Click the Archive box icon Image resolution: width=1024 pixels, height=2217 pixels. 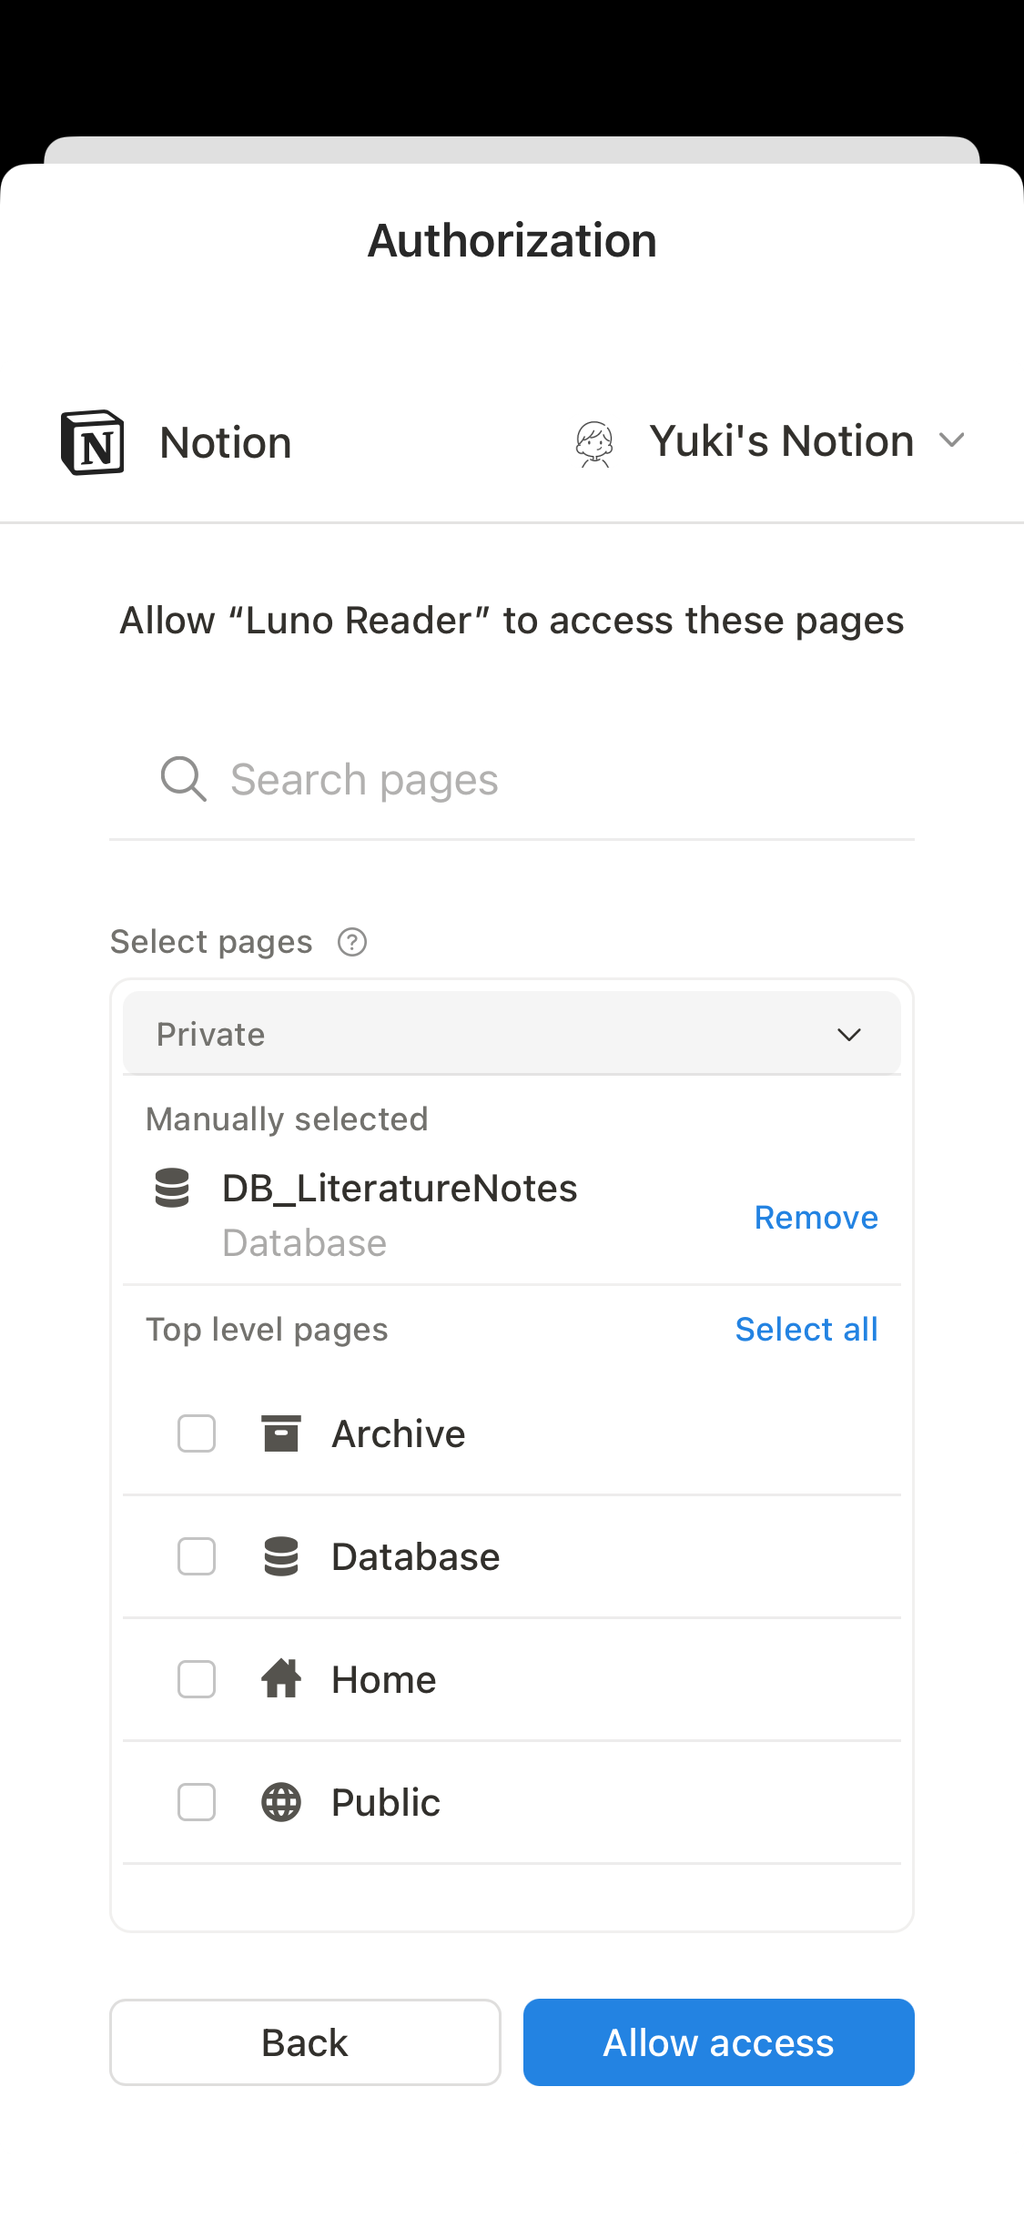point(281,1433)
